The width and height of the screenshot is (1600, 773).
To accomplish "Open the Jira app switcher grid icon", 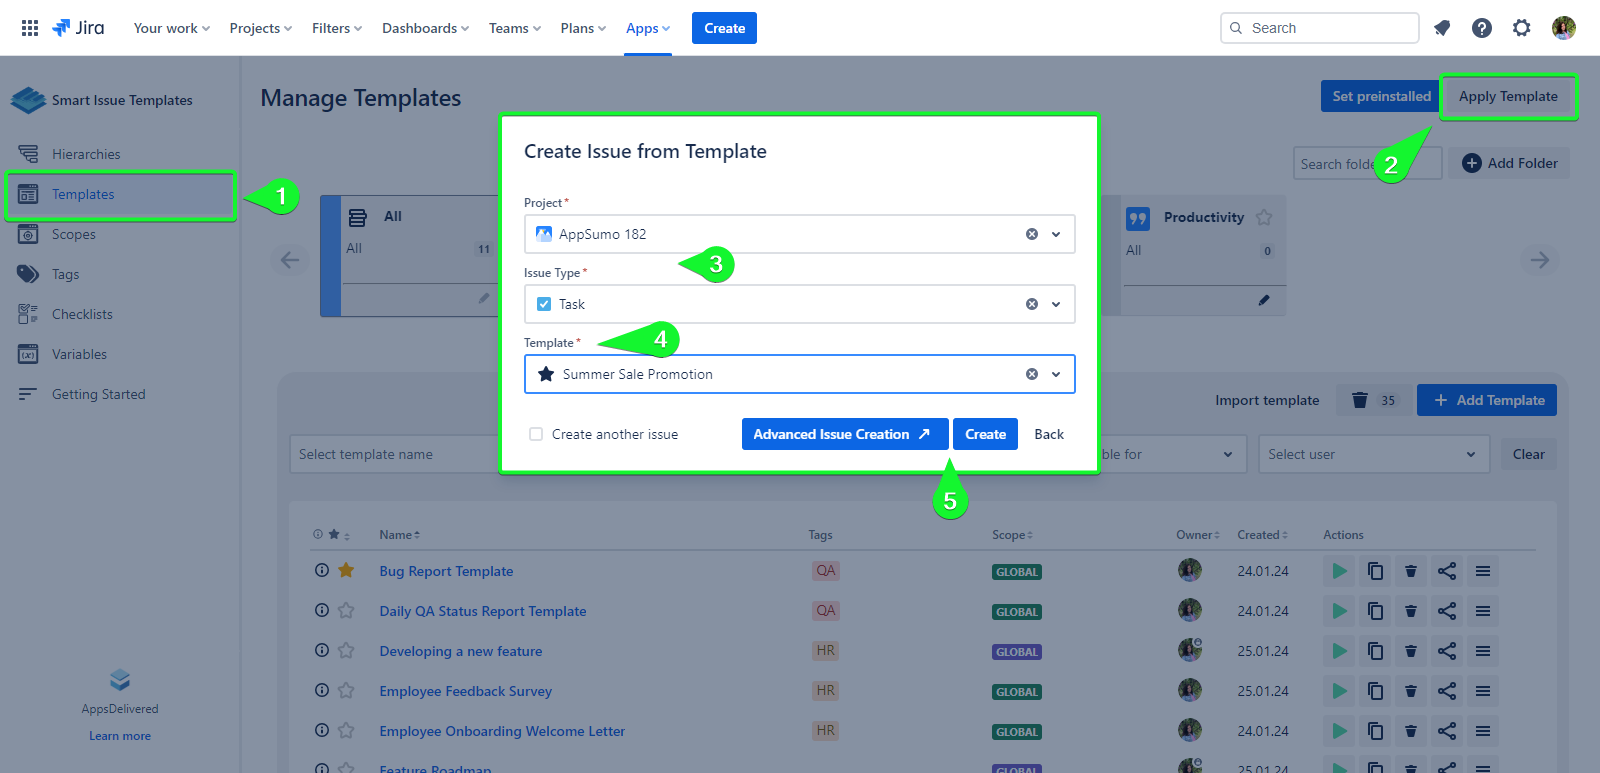I will coord(30,28).
